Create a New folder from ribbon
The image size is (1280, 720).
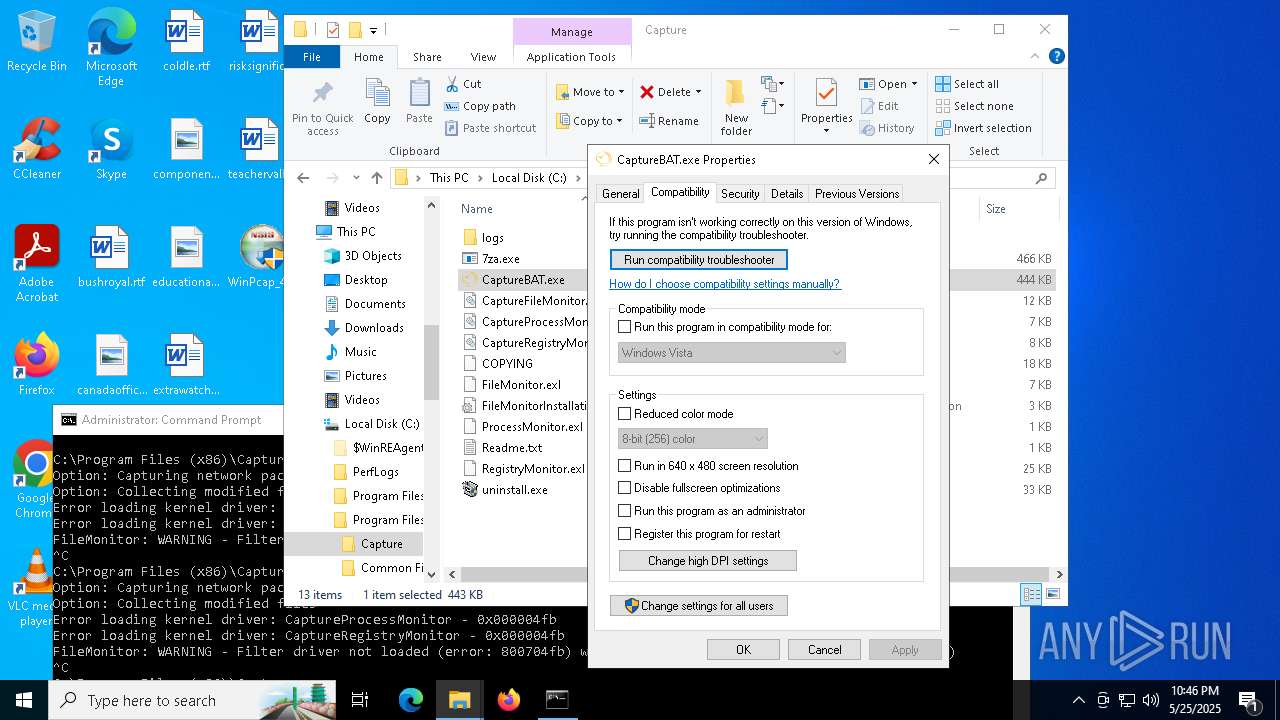(736, 108)
